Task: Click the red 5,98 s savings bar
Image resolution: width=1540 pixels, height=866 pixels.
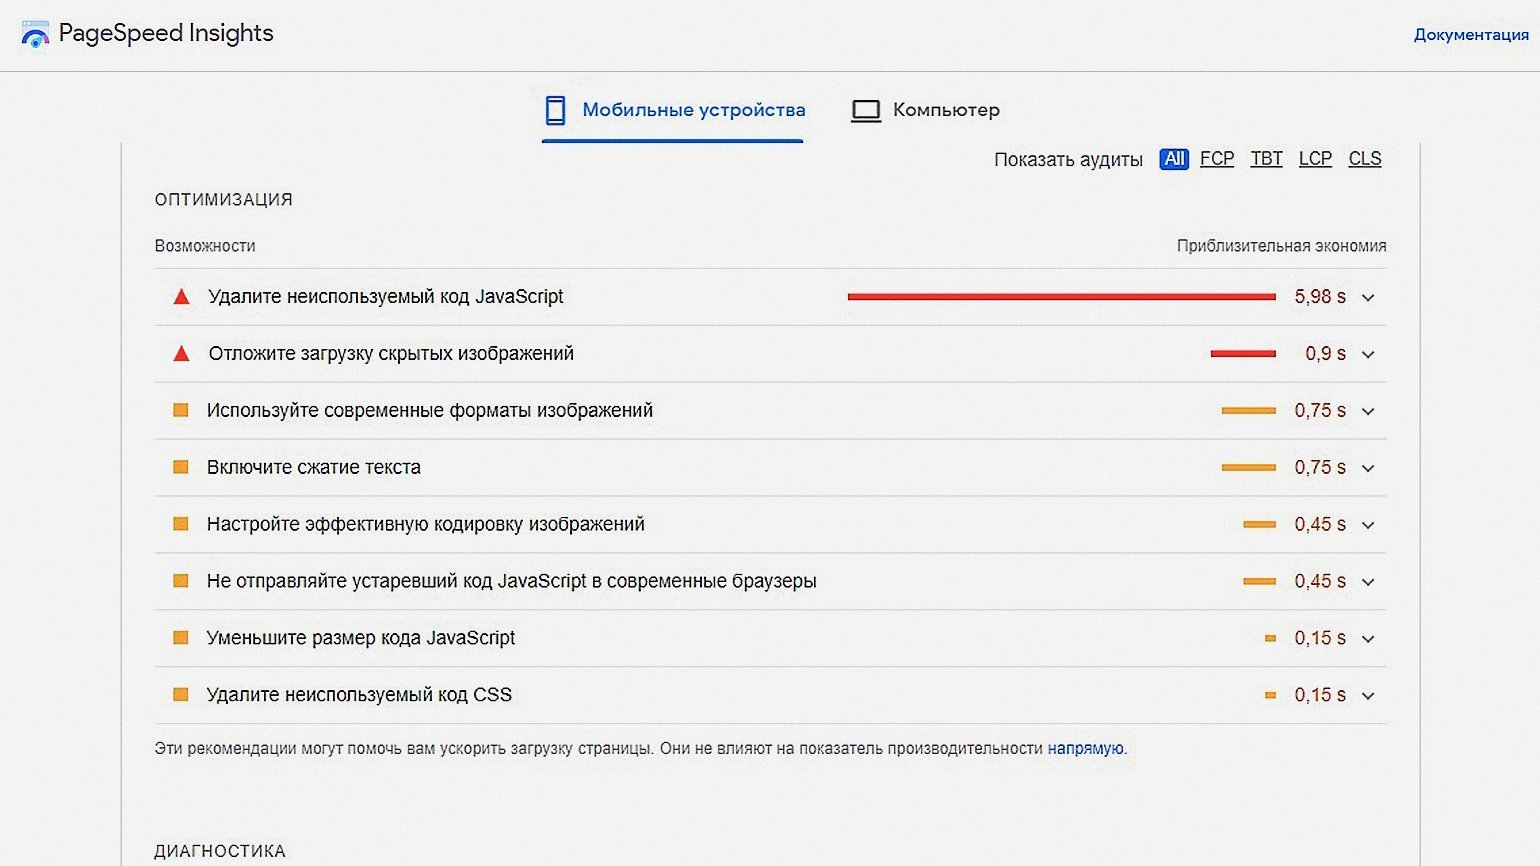Action: coord(1061,297)
